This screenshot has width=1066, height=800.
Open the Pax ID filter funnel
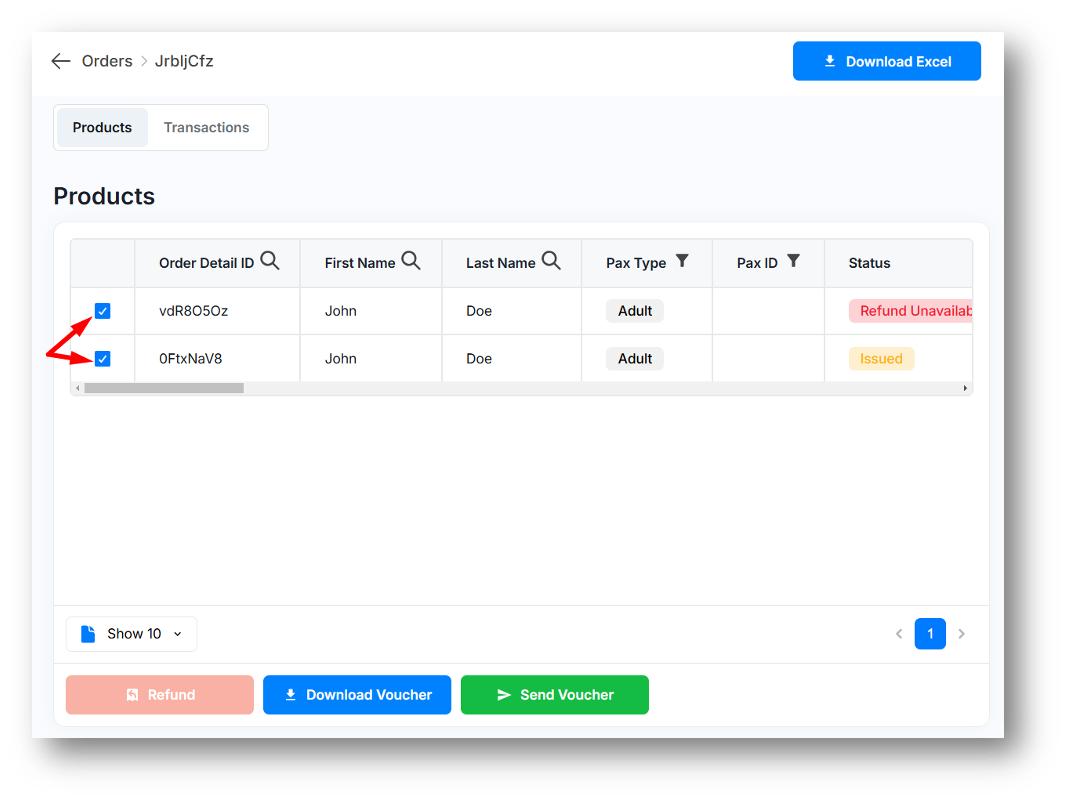coord(793,261)
